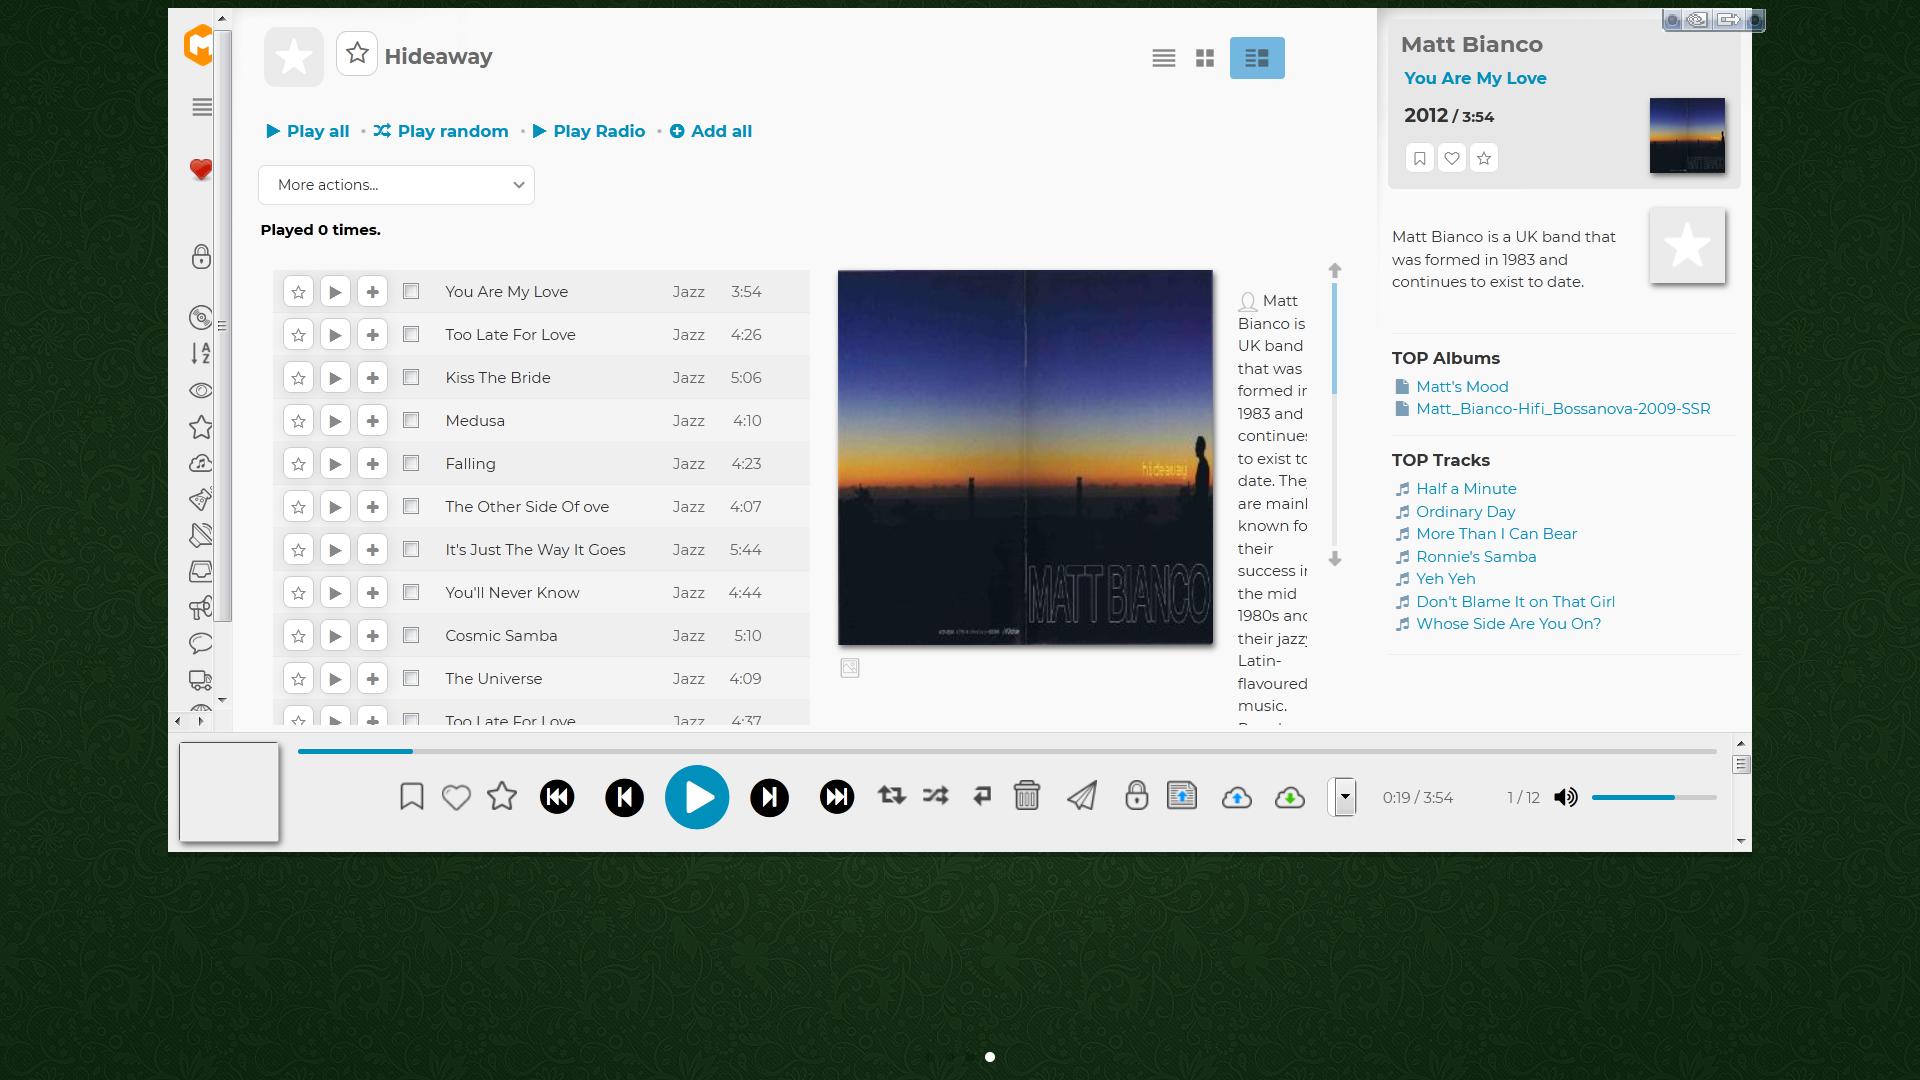This screenshot has width=1920, height=1080.
Task: Open You Are My Love link in now playing
Action: click(x=1475, y=78)
